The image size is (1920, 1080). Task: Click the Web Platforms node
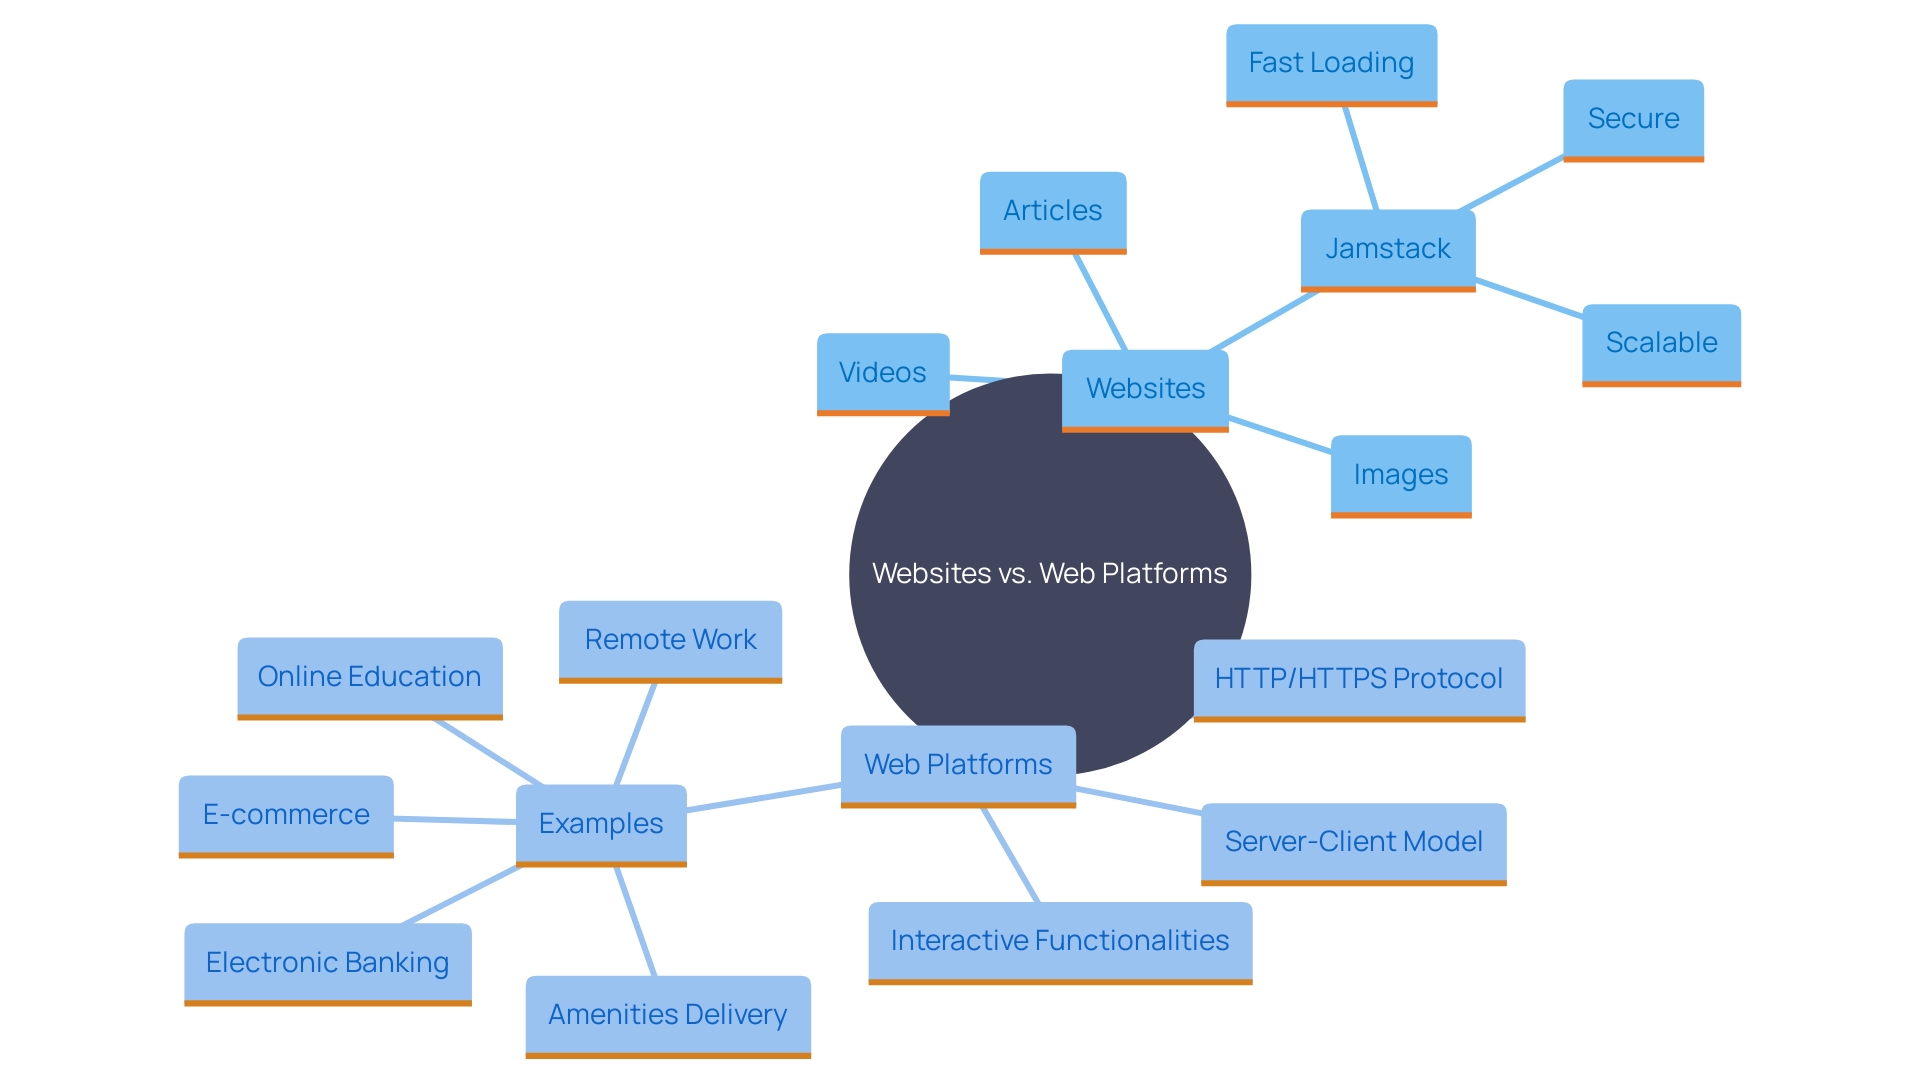point(949,762)
